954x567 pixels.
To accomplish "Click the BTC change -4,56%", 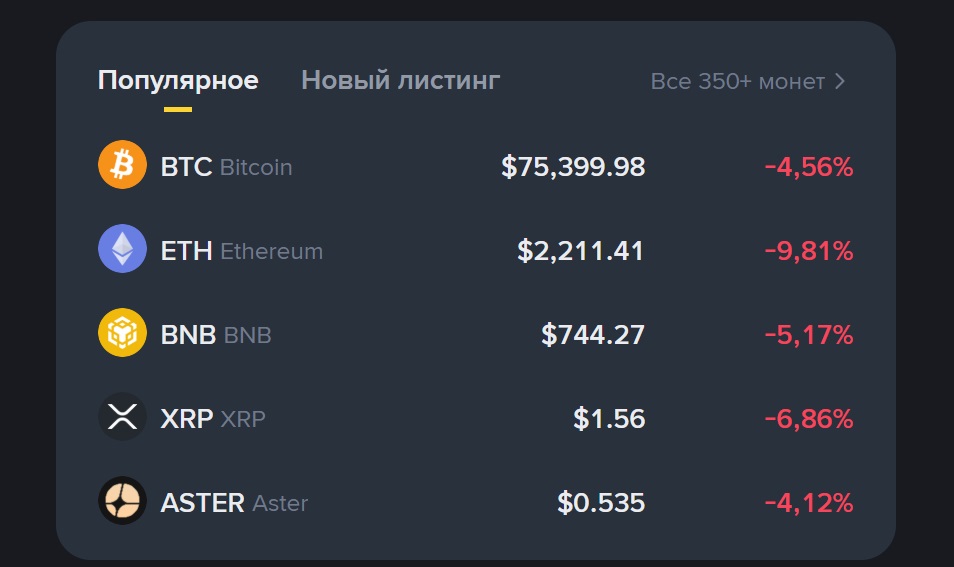I will (x=809, y=167).
